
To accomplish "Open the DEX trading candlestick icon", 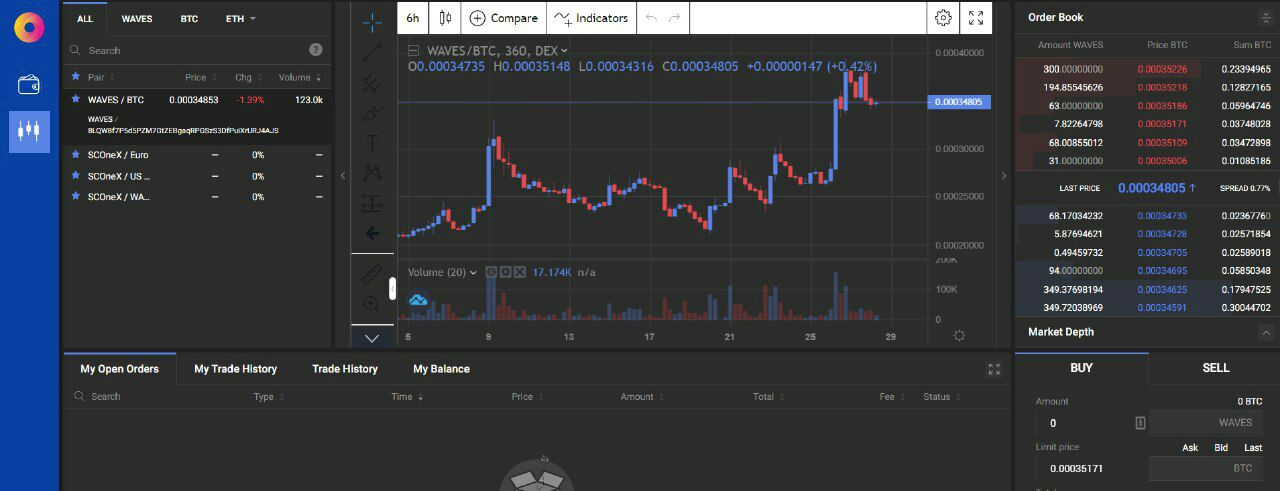I will (x=29, y=131).
